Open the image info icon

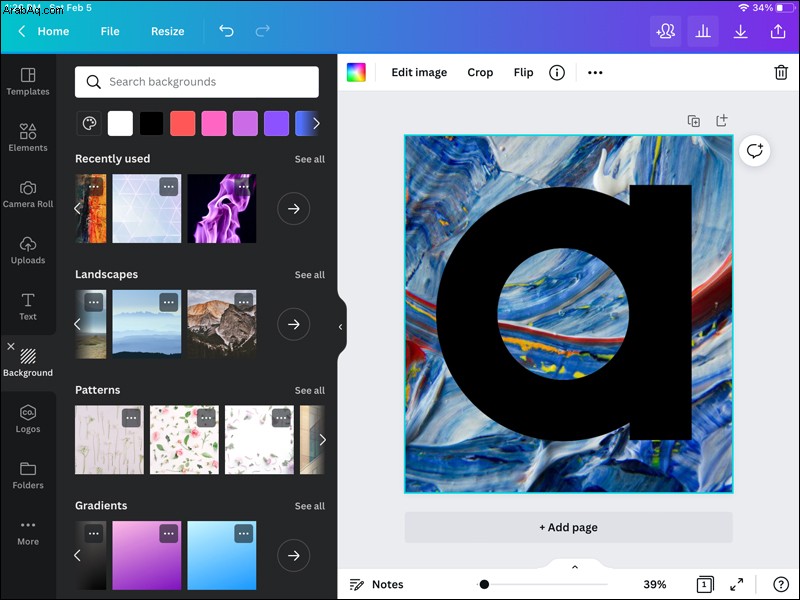point(557,72)
